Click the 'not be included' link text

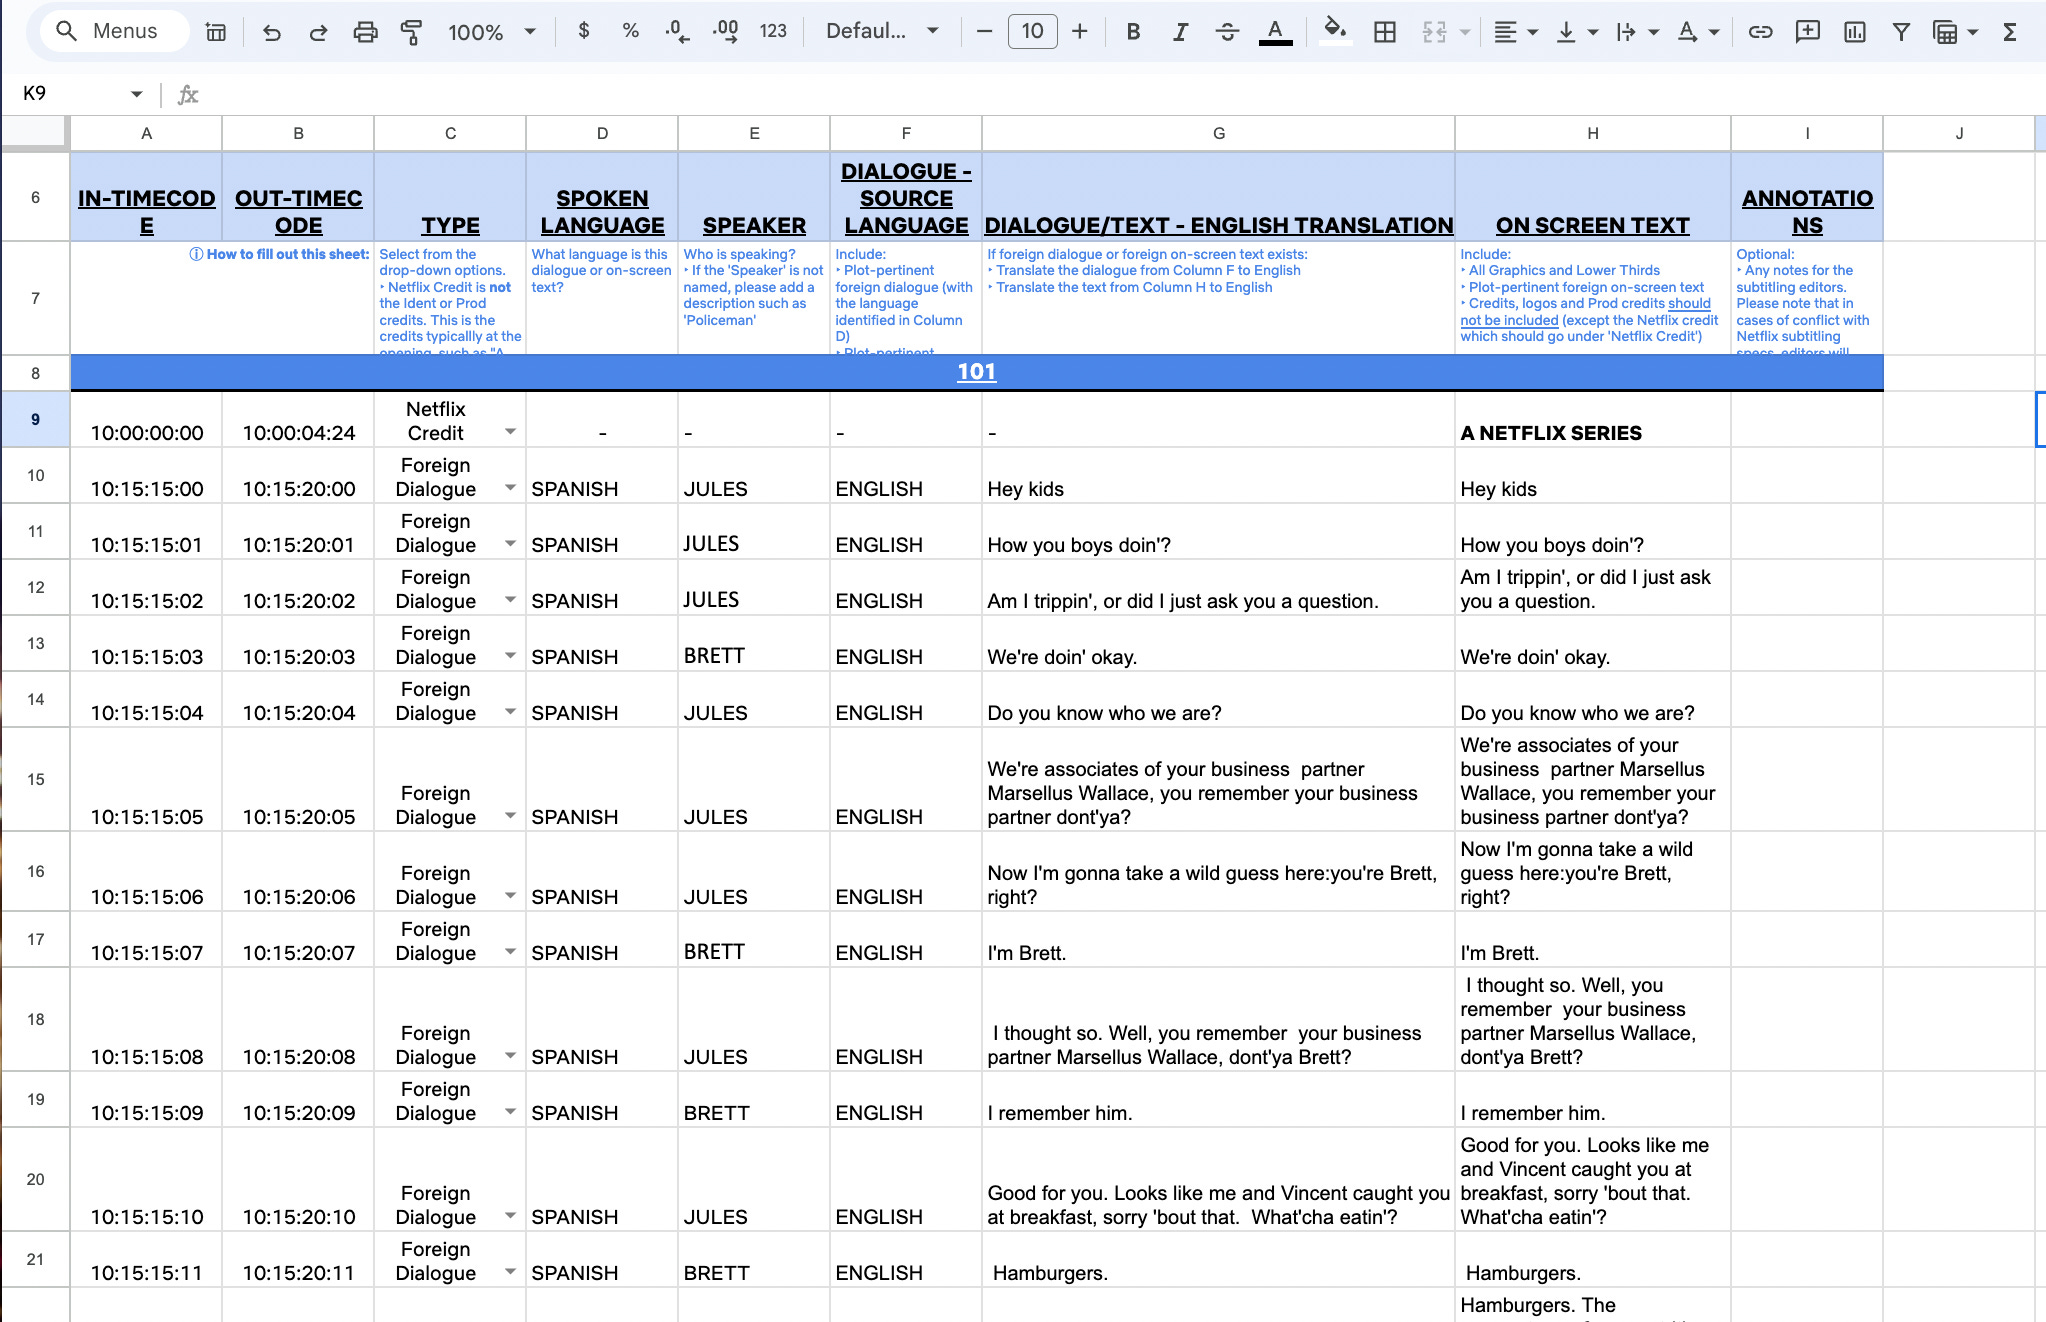point(1509,320)
